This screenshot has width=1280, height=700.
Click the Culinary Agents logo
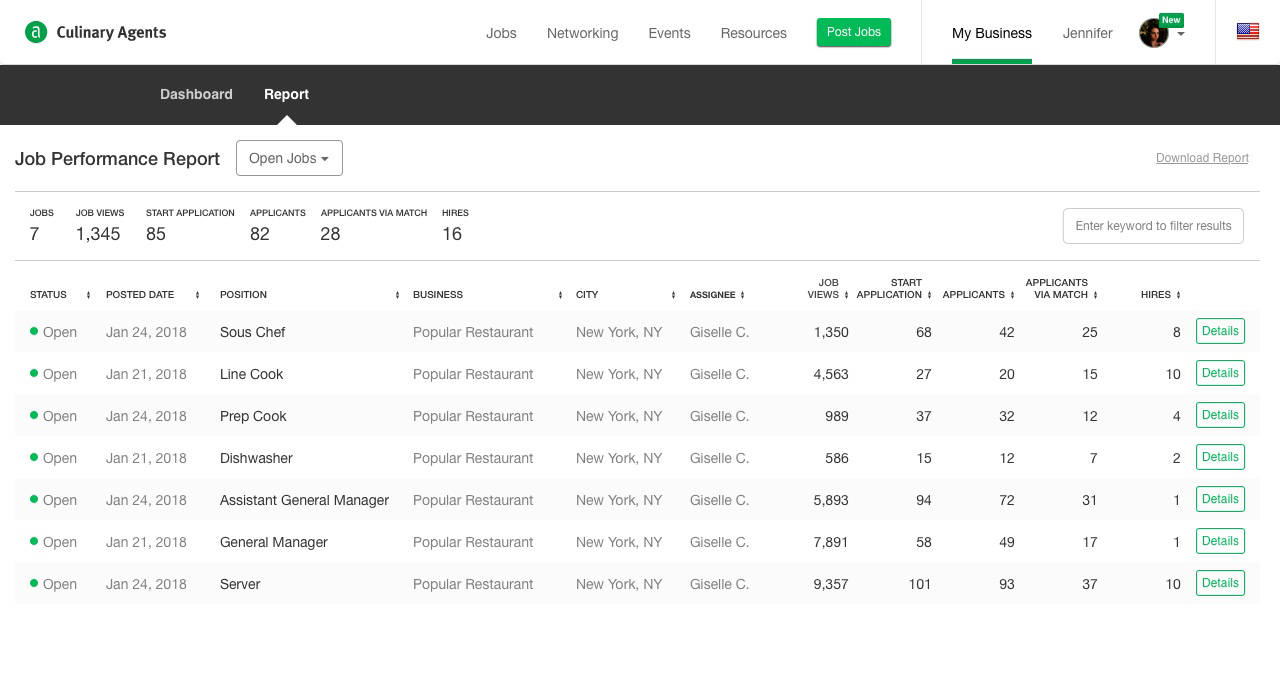point(95,32)
